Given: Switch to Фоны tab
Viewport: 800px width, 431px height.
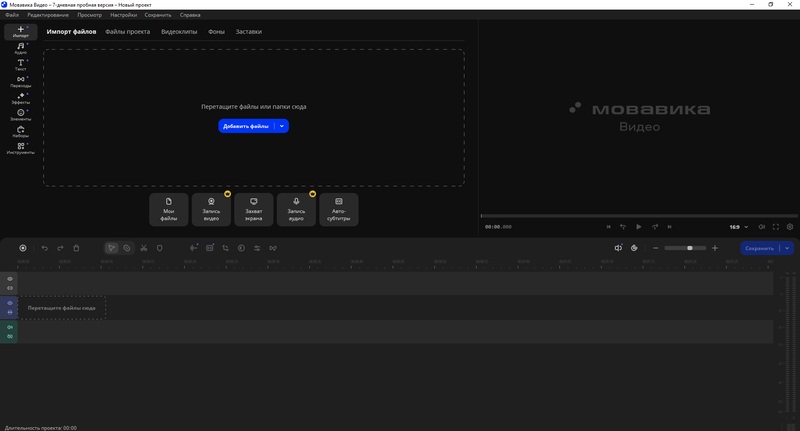Looking at the screenshot, I should click(216, 32).
